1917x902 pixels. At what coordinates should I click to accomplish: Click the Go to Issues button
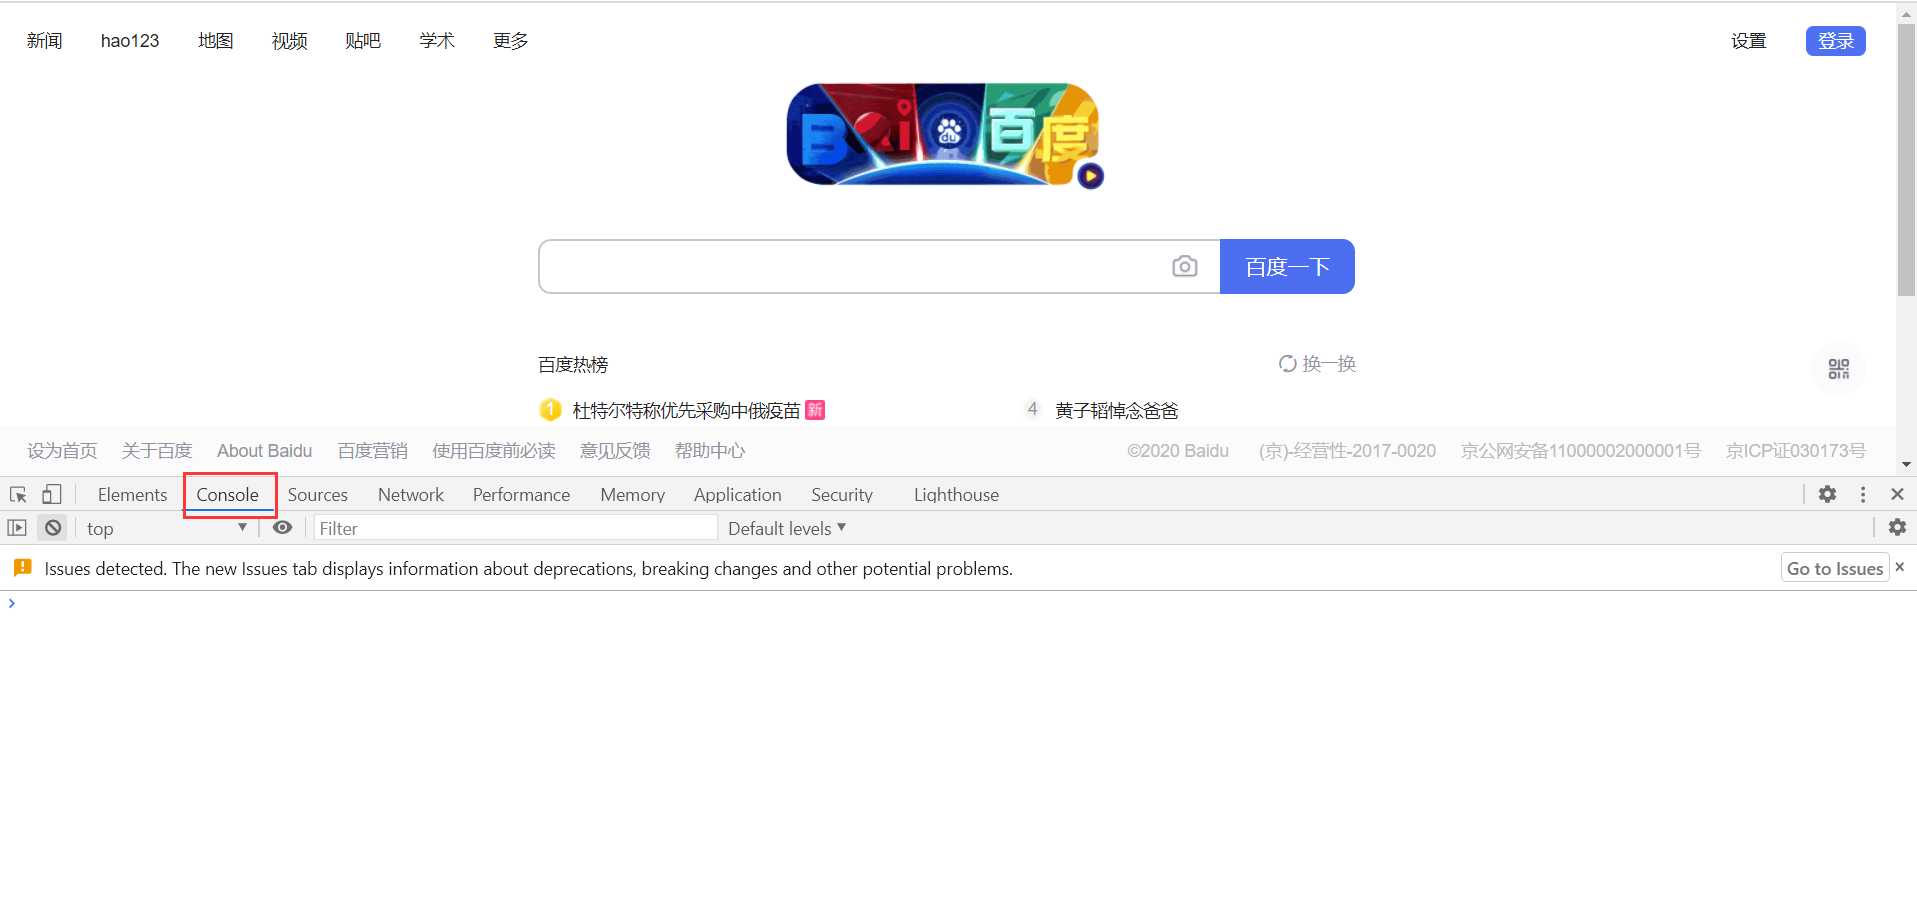[x=1835, y=568]
